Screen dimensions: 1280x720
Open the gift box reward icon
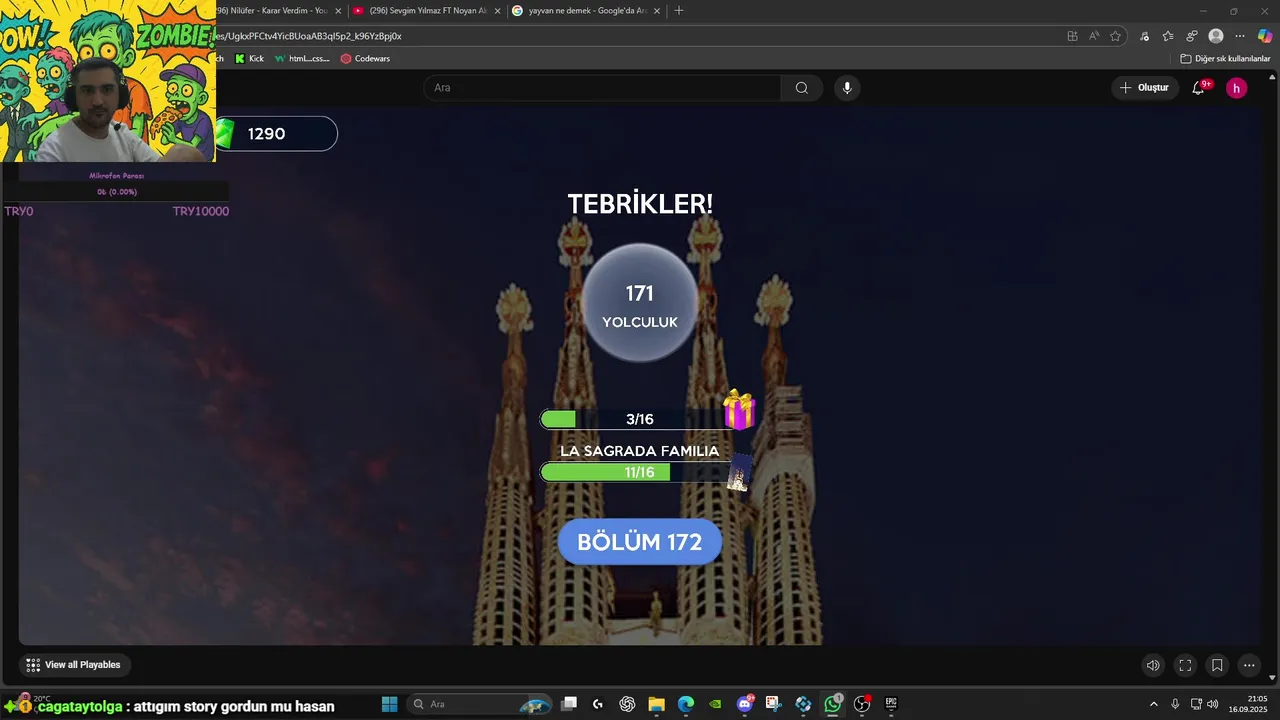[739, 410]
